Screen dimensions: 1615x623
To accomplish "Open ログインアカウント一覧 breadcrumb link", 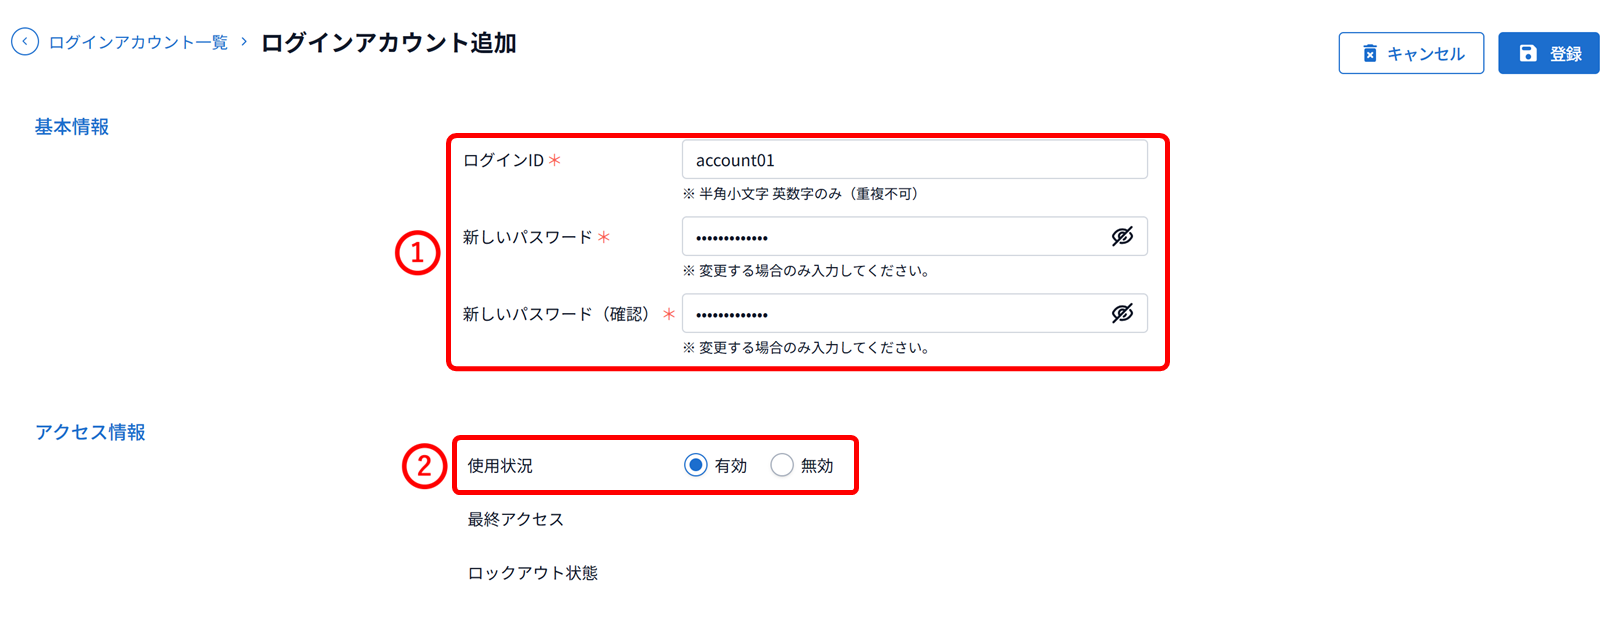I will 138,42.
